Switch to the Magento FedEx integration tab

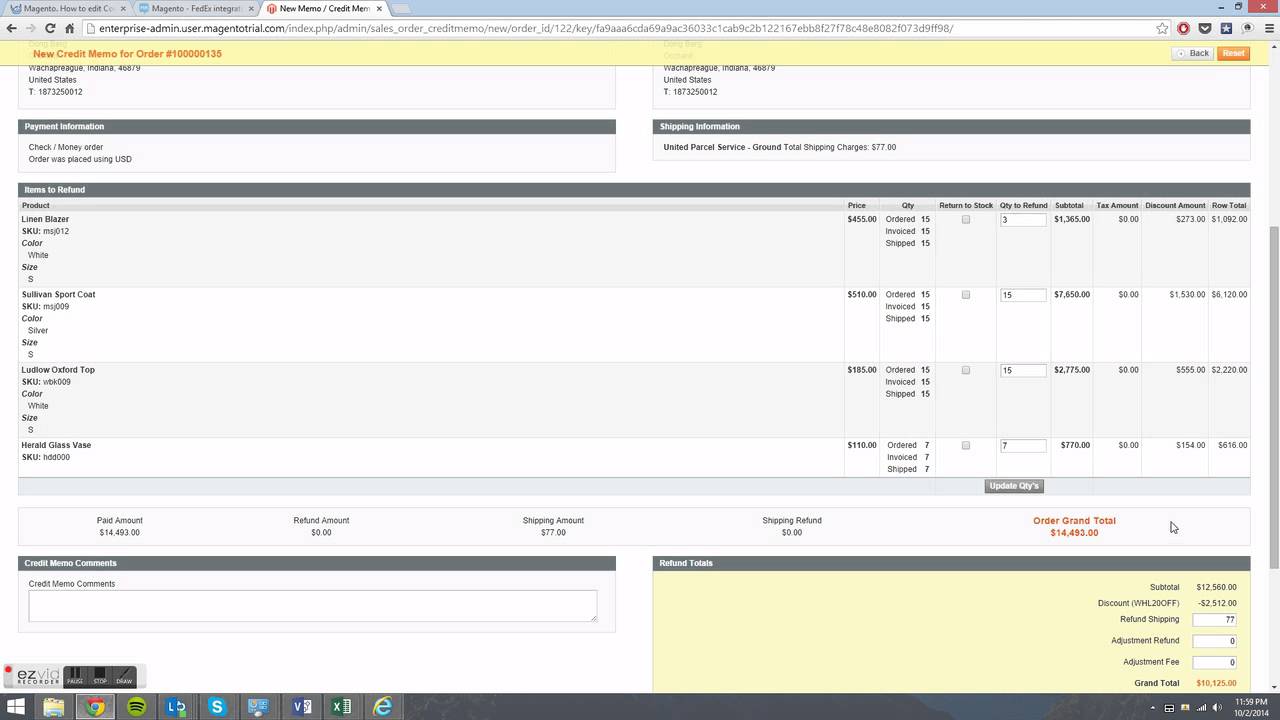pos(195,8)
